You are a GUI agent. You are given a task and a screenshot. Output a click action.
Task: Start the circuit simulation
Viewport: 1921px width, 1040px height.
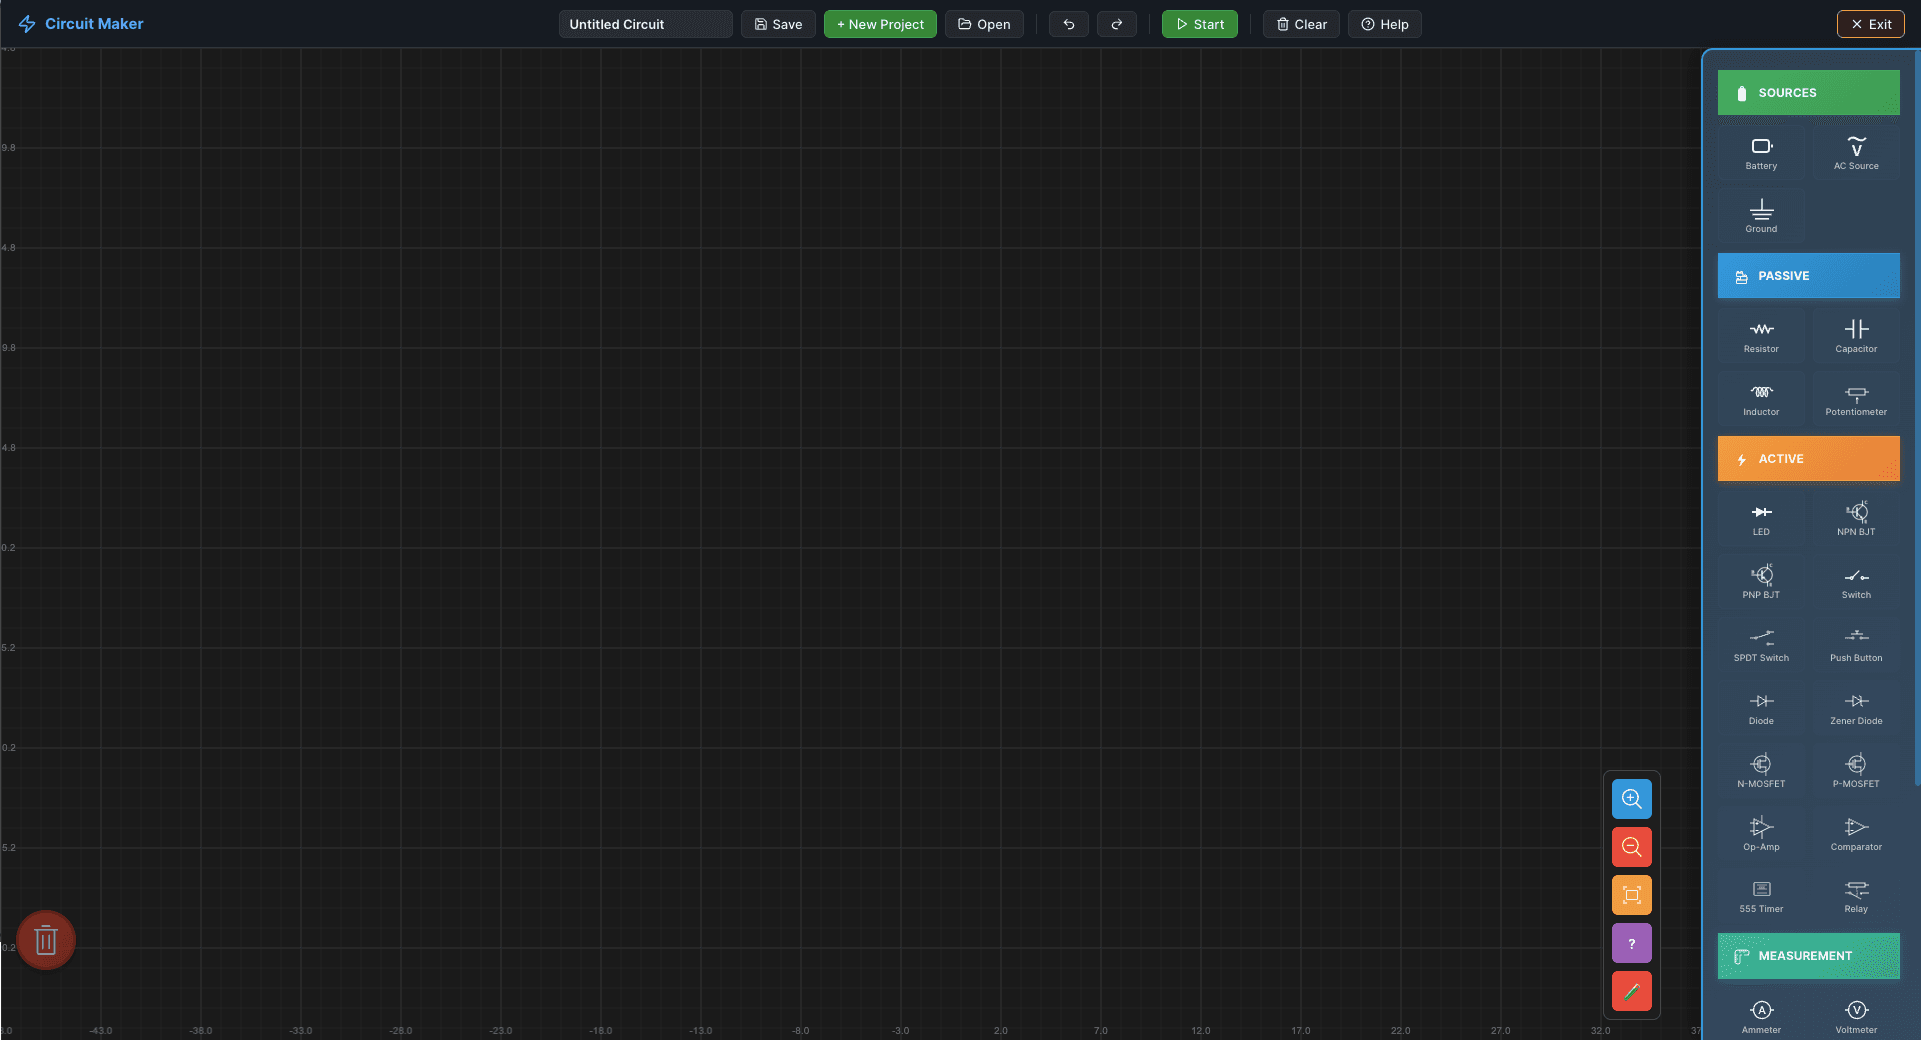tap(1199, 24)
